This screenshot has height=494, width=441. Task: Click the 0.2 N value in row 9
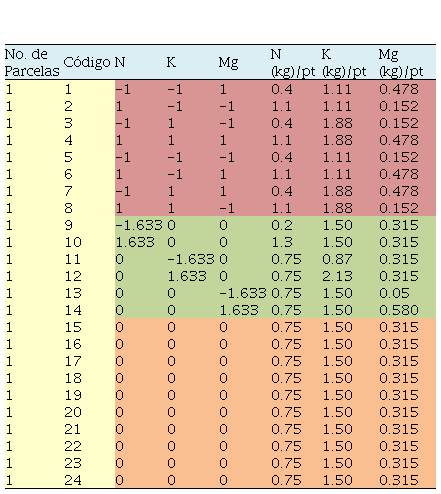282,225
